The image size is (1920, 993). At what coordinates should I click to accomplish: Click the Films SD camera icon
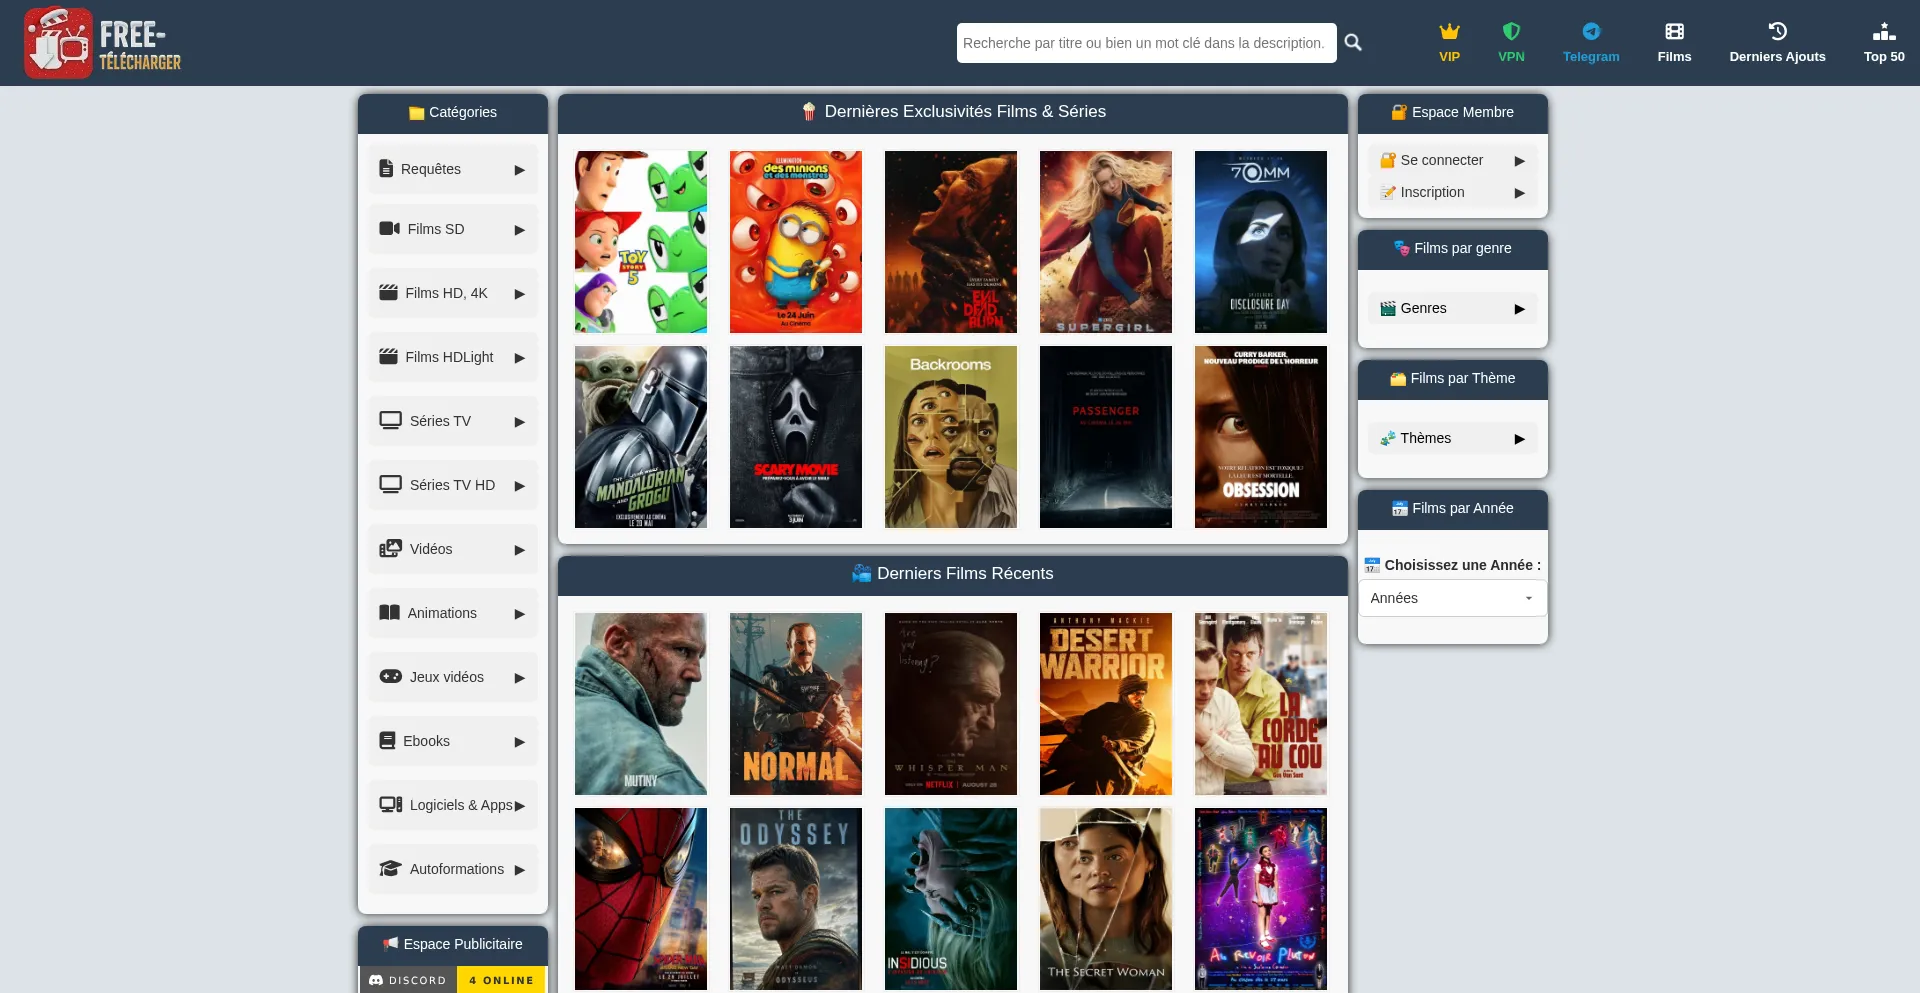(389, 229)
